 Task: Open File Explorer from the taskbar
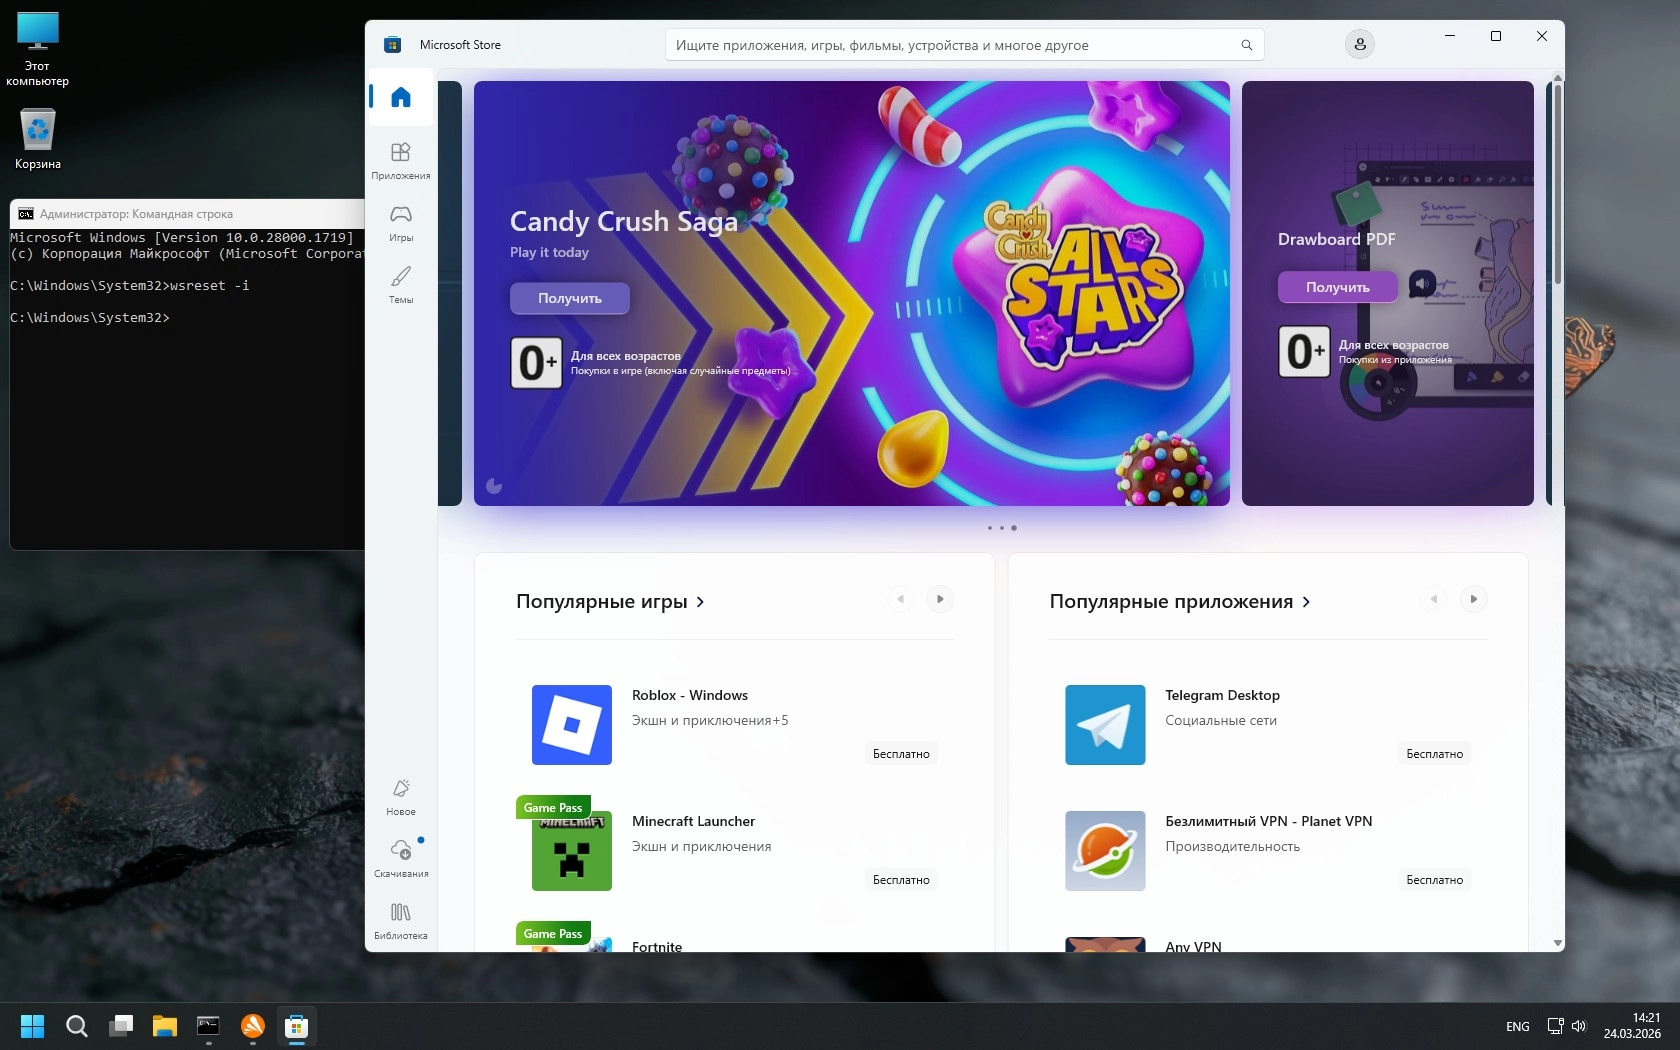click(165, 1026)
